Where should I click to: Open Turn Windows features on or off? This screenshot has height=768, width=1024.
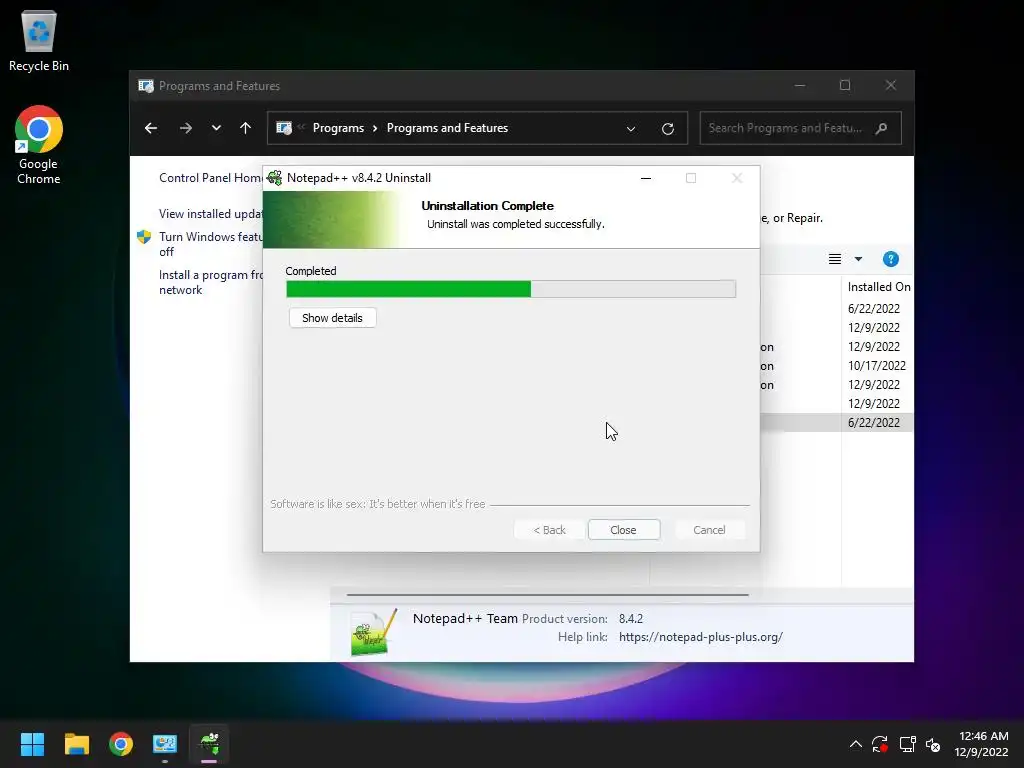(x=210, y=244)
